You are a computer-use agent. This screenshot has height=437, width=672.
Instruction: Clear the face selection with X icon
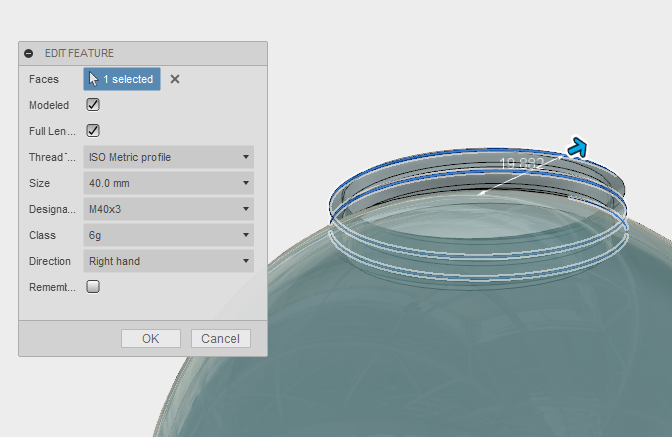coord(175,79)
